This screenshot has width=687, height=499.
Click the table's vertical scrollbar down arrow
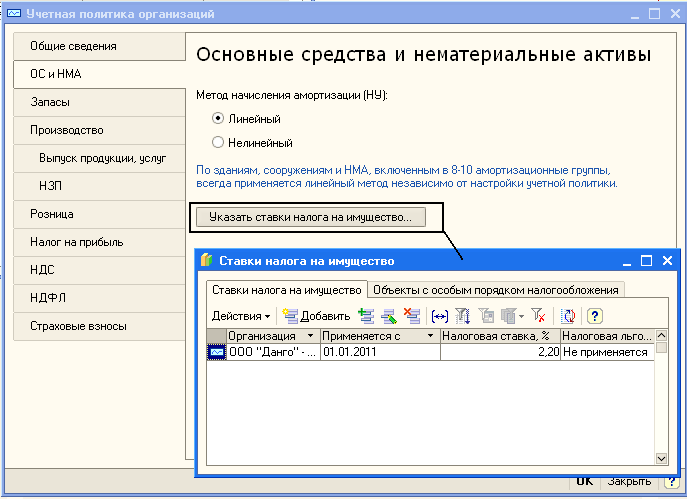pos(661,457)
